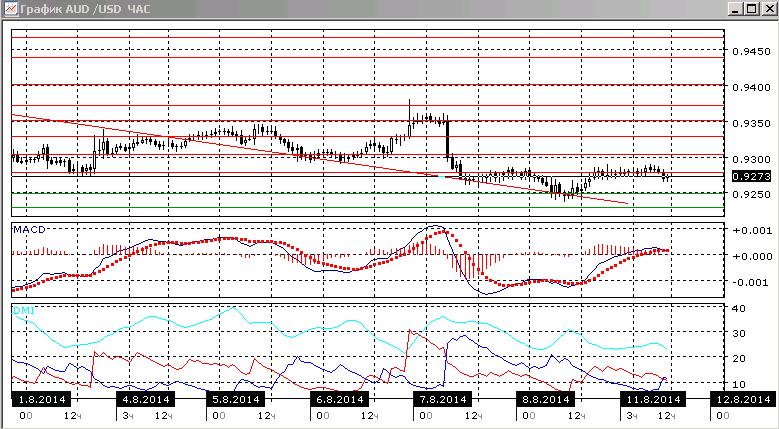Close the AUD/USD chart window

click(768, 8)
